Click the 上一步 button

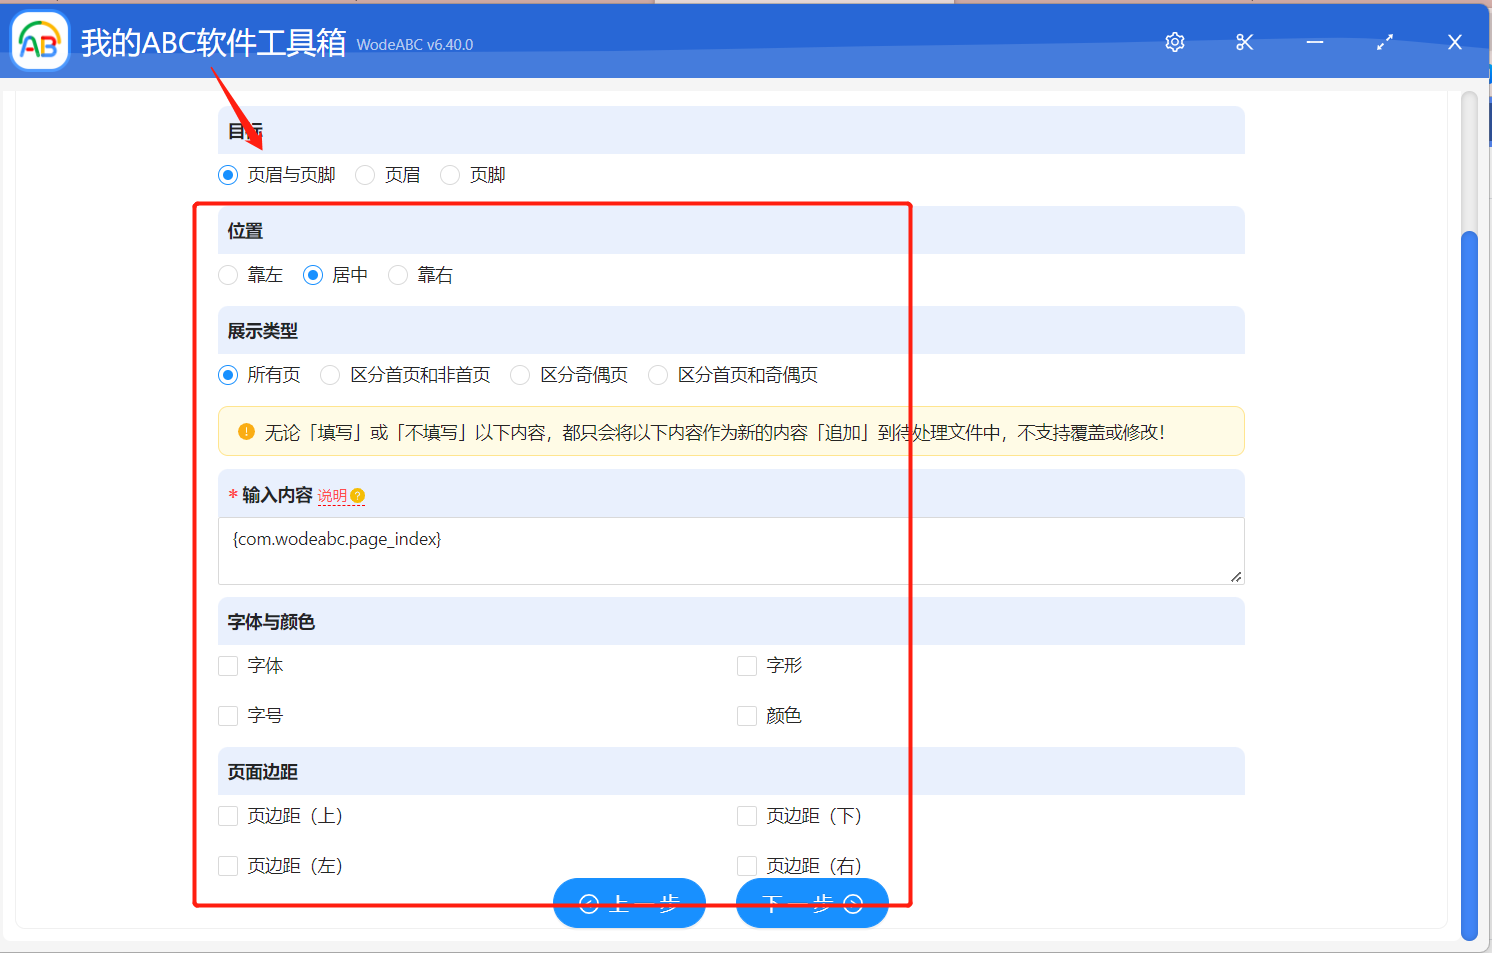pos(629,902)
